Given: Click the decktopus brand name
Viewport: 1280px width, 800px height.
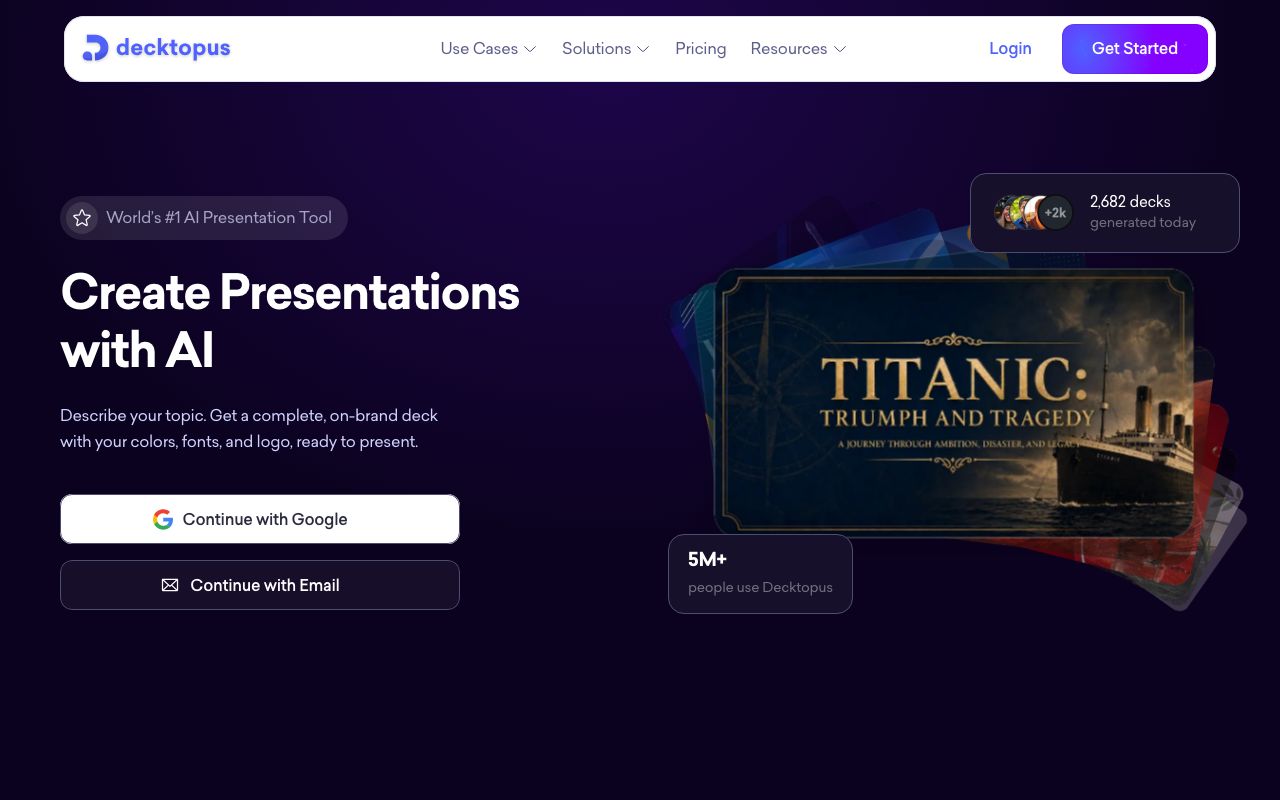Looking at the screenshot, I should coord(173,48).
